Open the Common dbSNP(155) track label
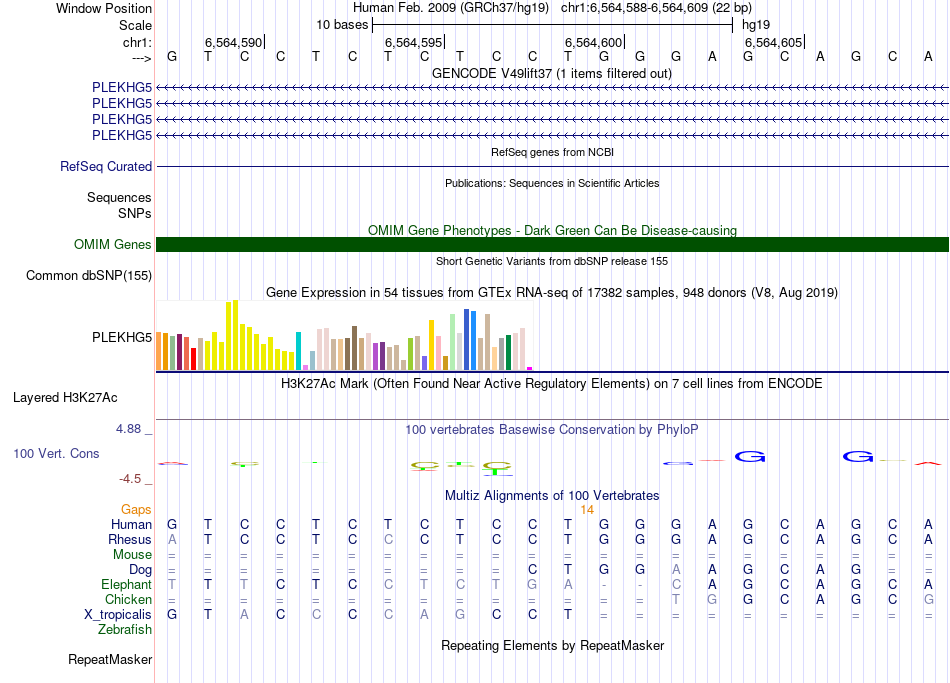 click(x=89, y=276)
